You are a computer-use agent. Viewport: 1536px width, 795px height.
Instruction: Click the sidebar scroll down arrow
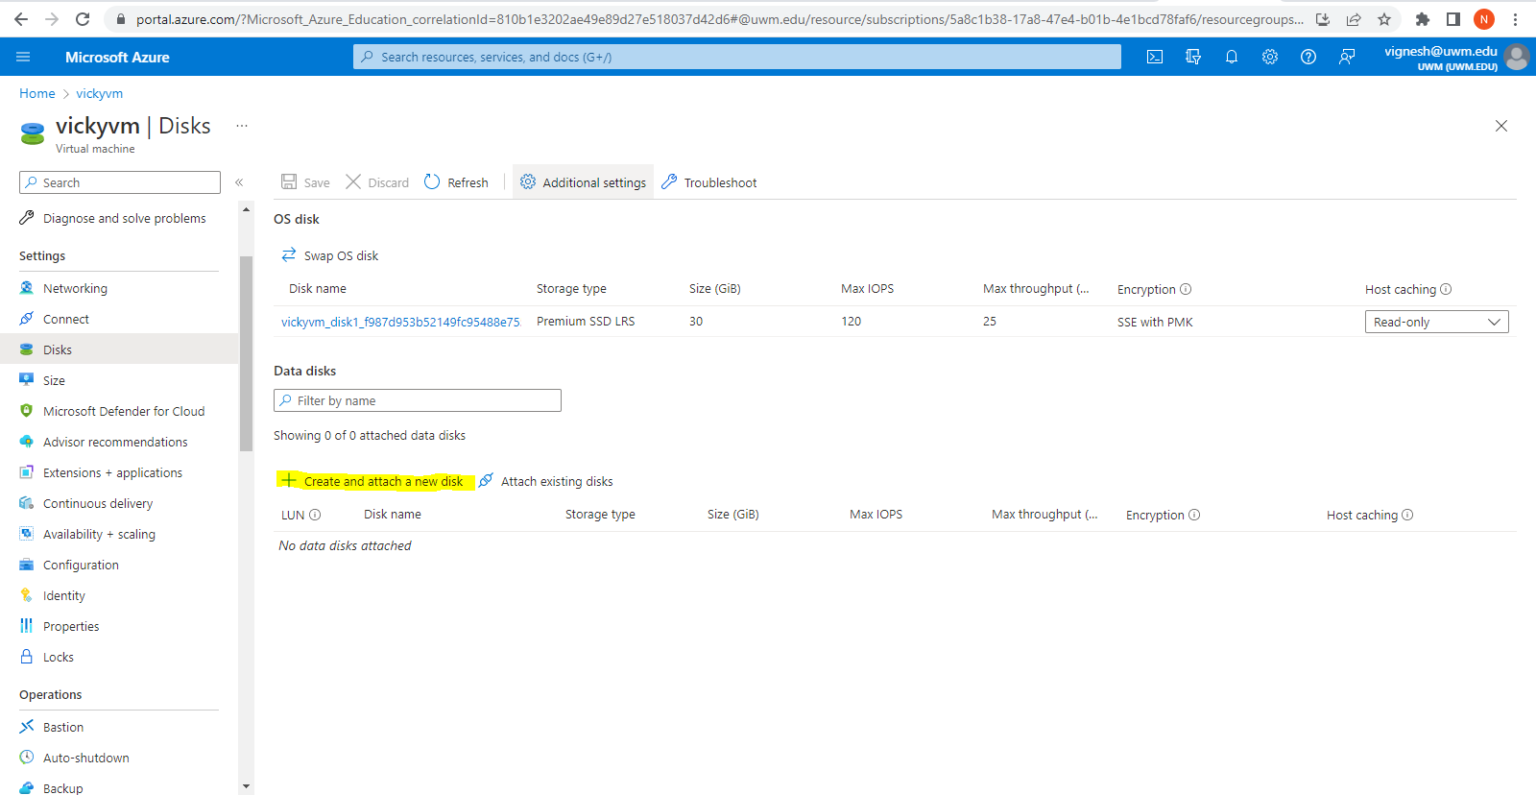tap(246, 787)
